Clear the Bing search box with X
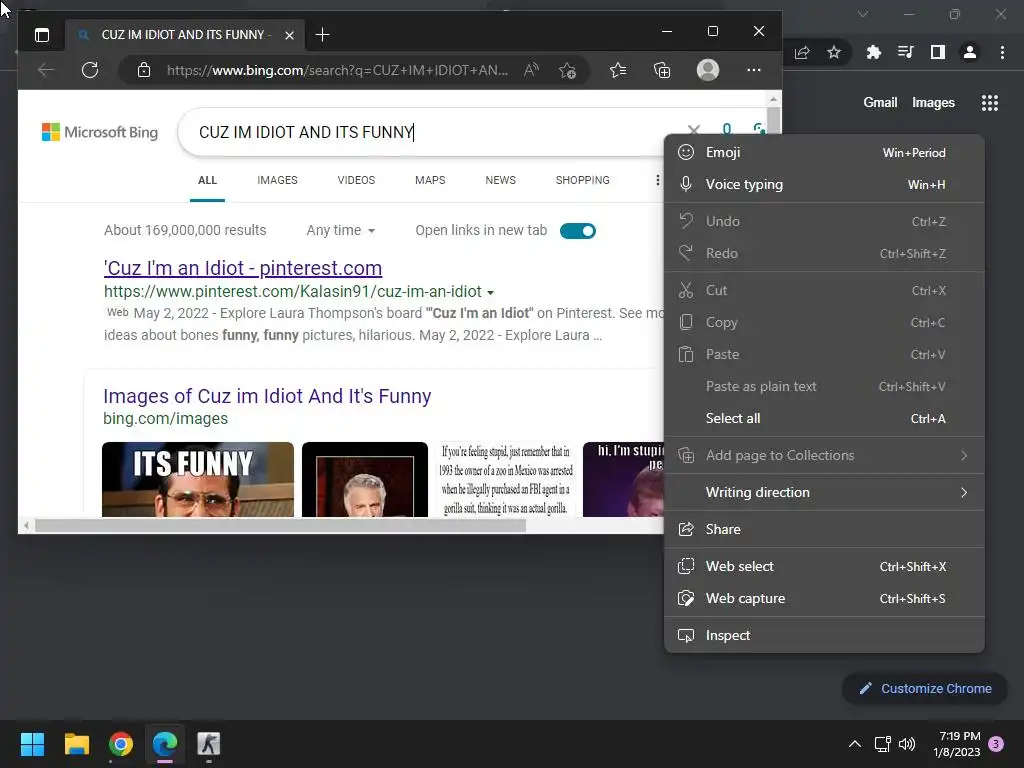 [x=694, y=130]
